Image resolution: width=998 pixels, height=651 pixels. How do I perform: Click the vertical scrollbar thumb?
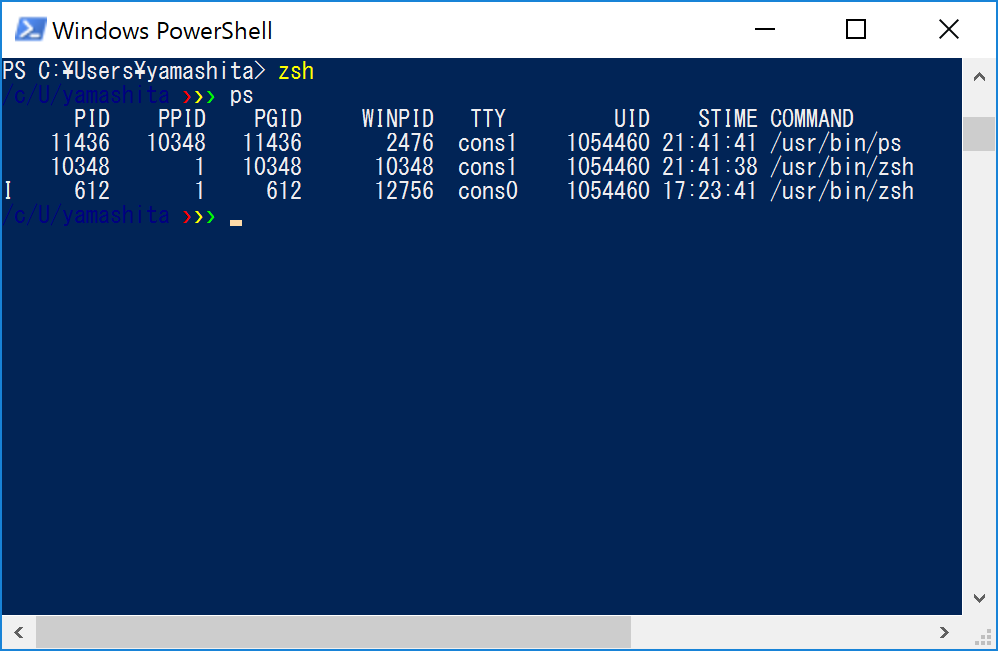tap(979, 134)
